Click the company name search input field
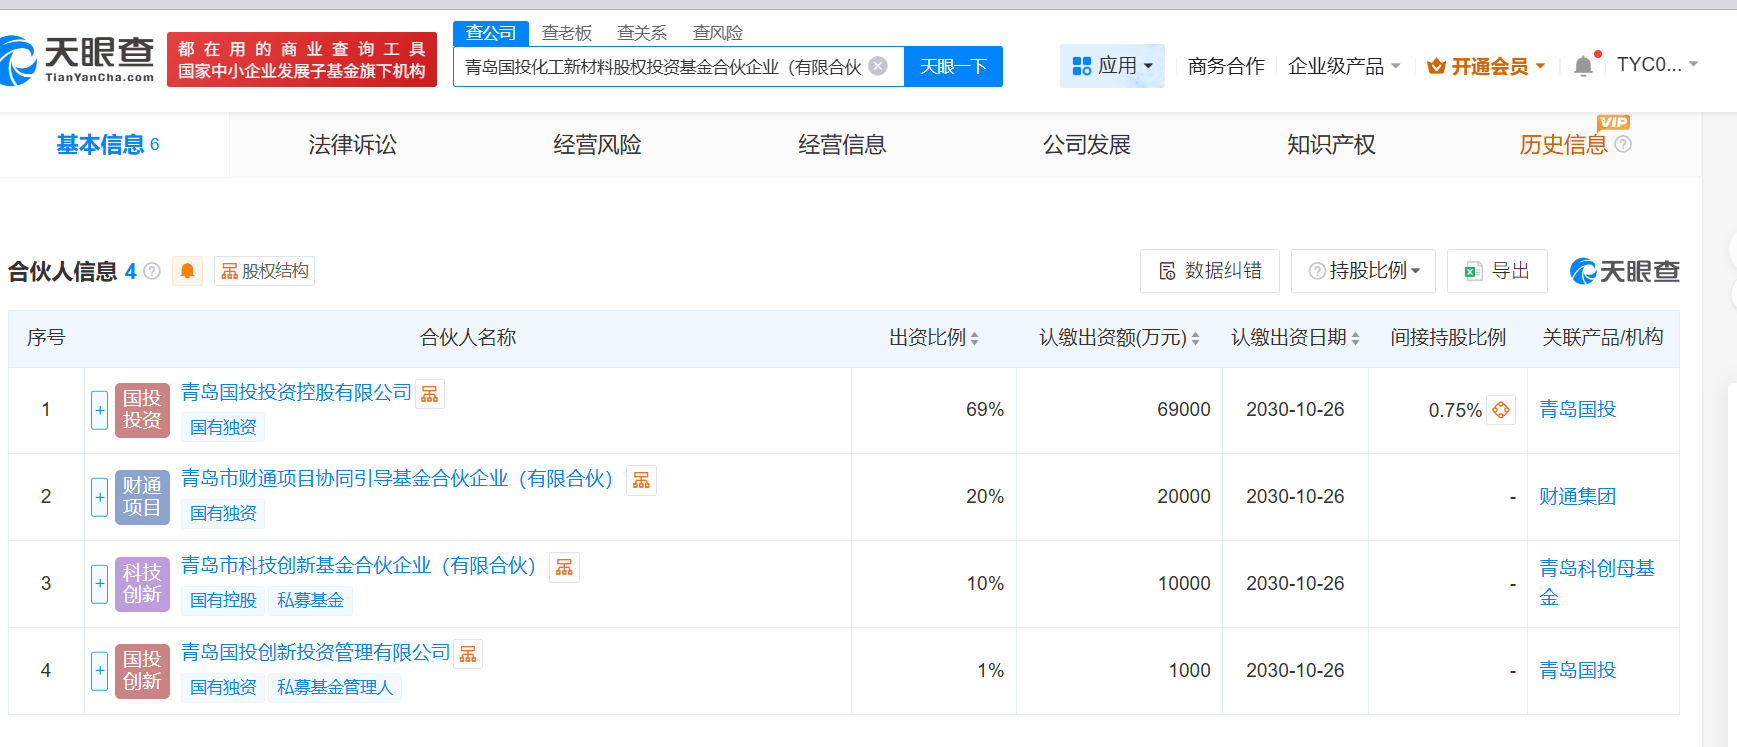The height and width of the screenshot is (747, 1737). 660,66
